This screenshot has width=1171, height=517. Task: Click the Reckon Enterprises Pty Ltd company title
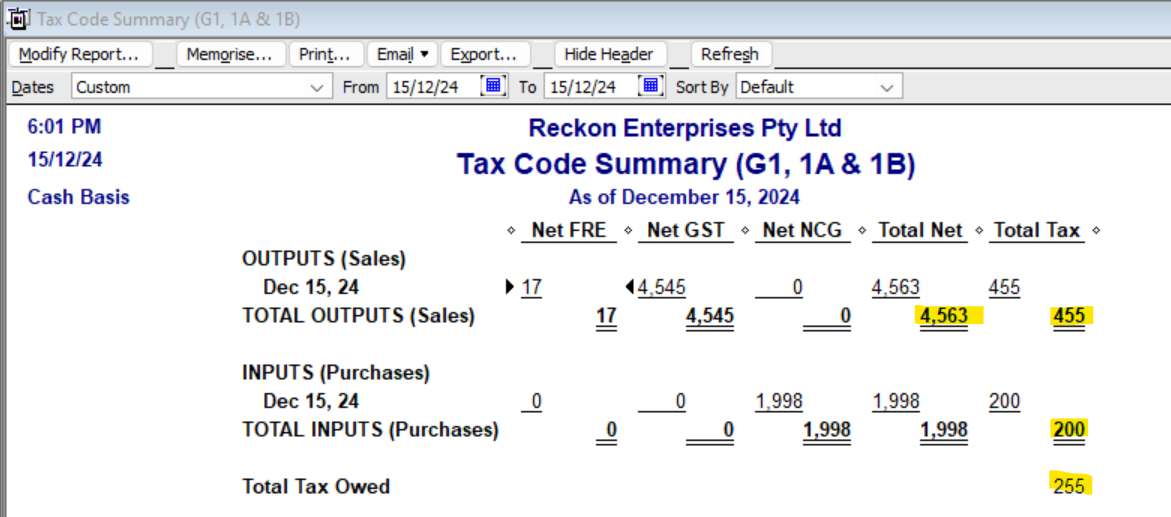coord(685,128)
